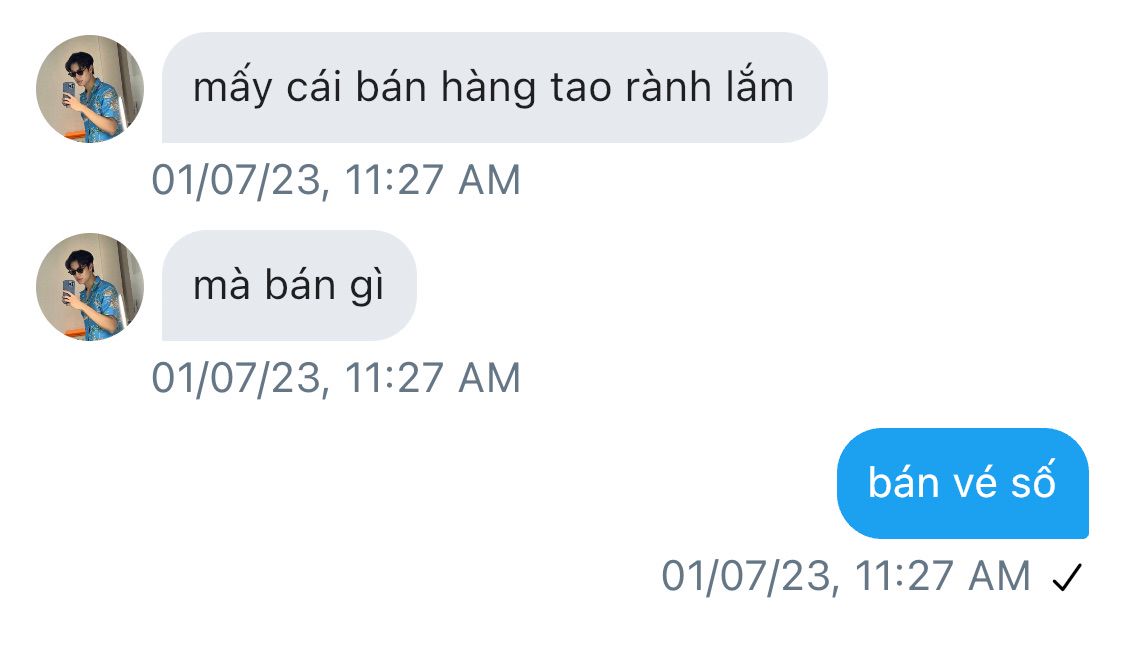Click "AM" in the timestamp beside the checkmark

click(x=999, y=576)
